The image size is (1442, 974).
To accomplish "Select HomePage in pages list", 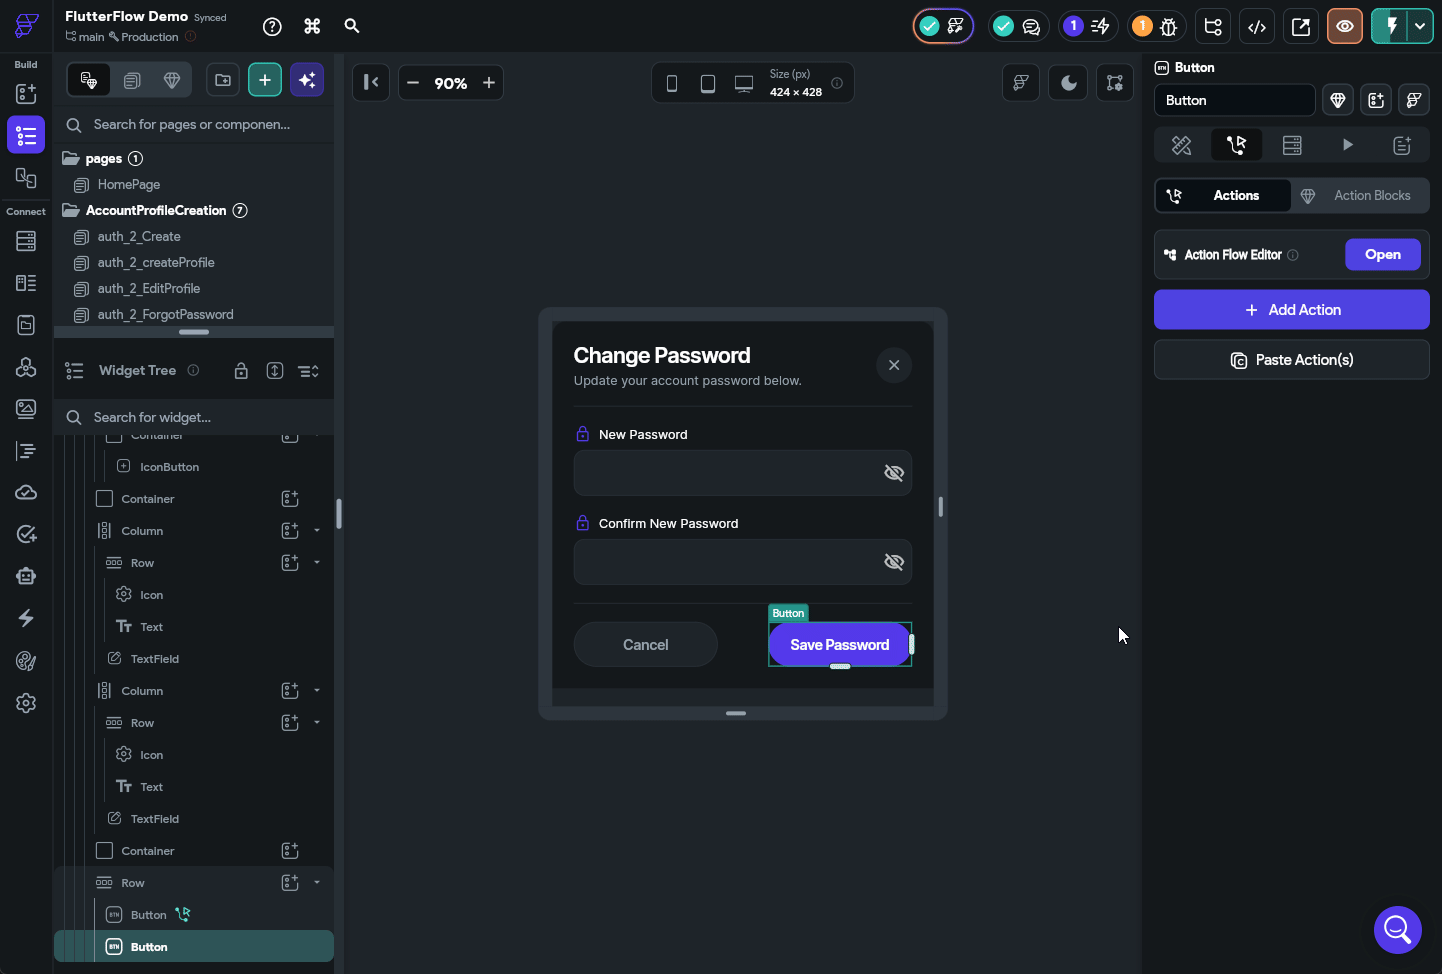I will 129,184.
